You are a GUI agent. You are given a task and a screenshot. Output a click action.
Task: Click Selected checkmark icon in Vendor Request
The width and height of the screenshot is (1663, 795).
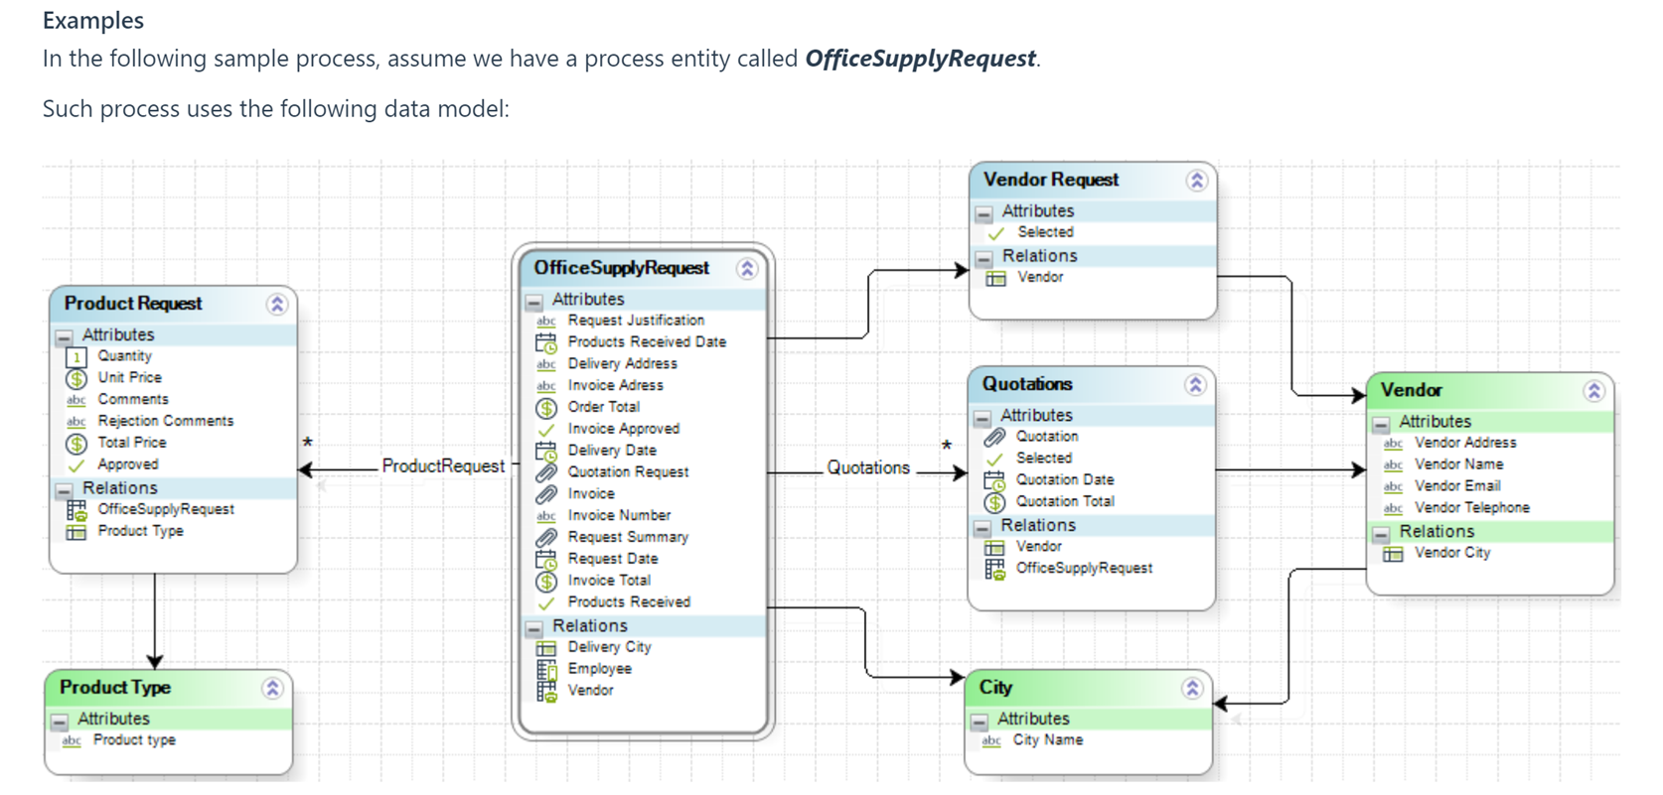click(x=996, y=233)
